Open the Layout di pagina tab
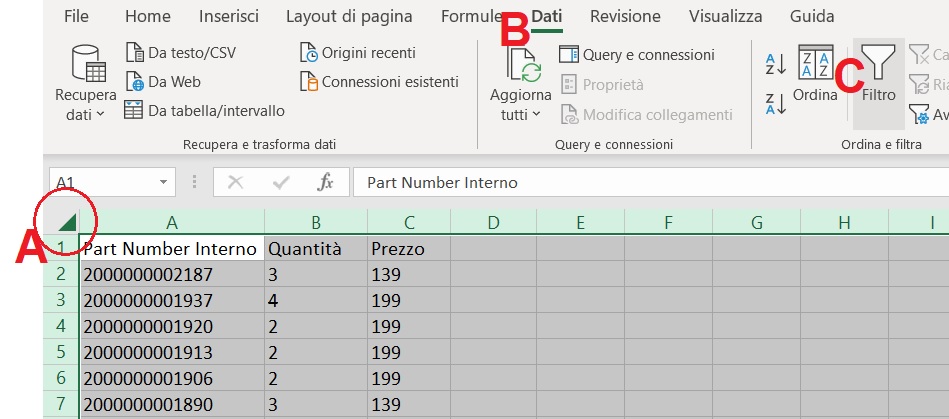The image size is (949, 419). point(349,17)
